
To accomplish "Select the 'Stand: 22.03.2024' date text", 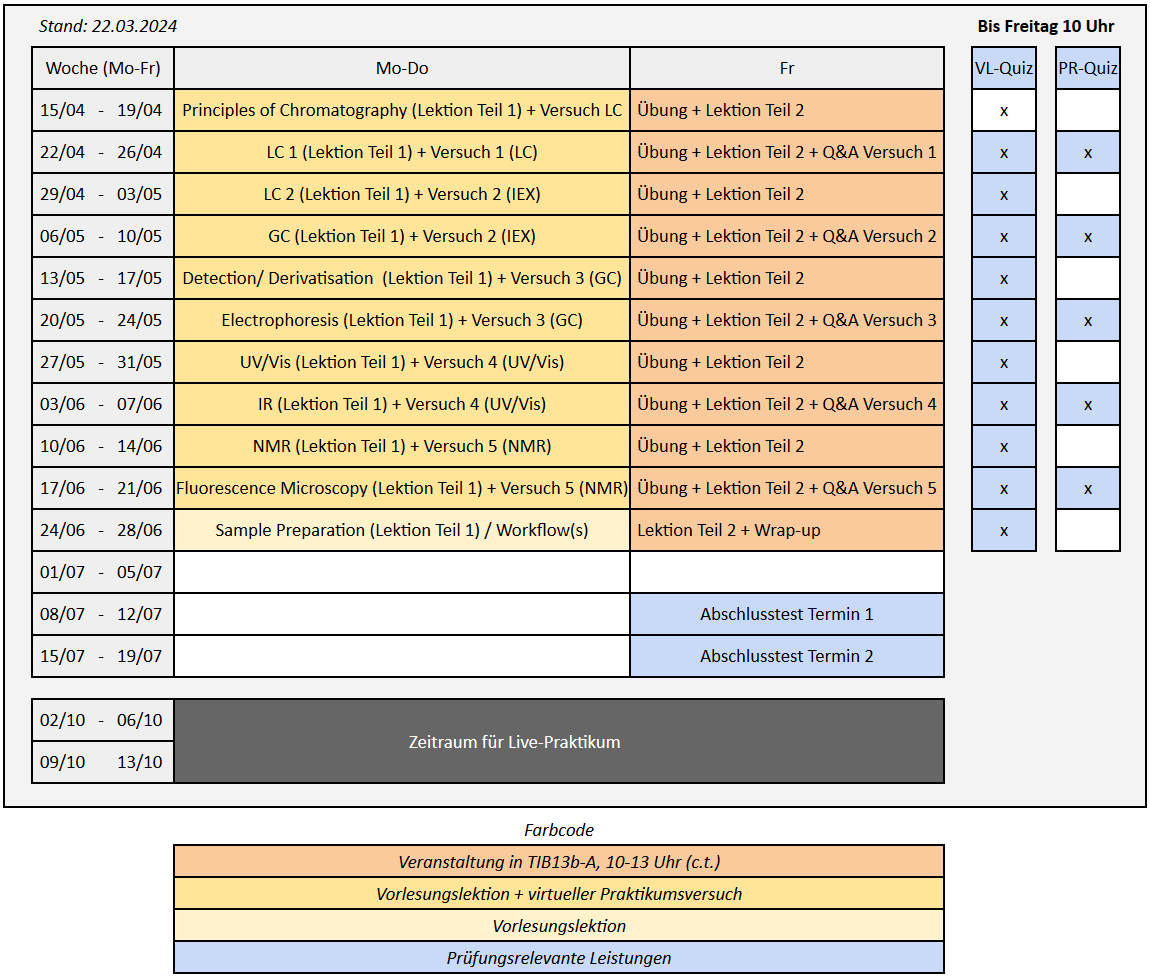I will [108, 26].
